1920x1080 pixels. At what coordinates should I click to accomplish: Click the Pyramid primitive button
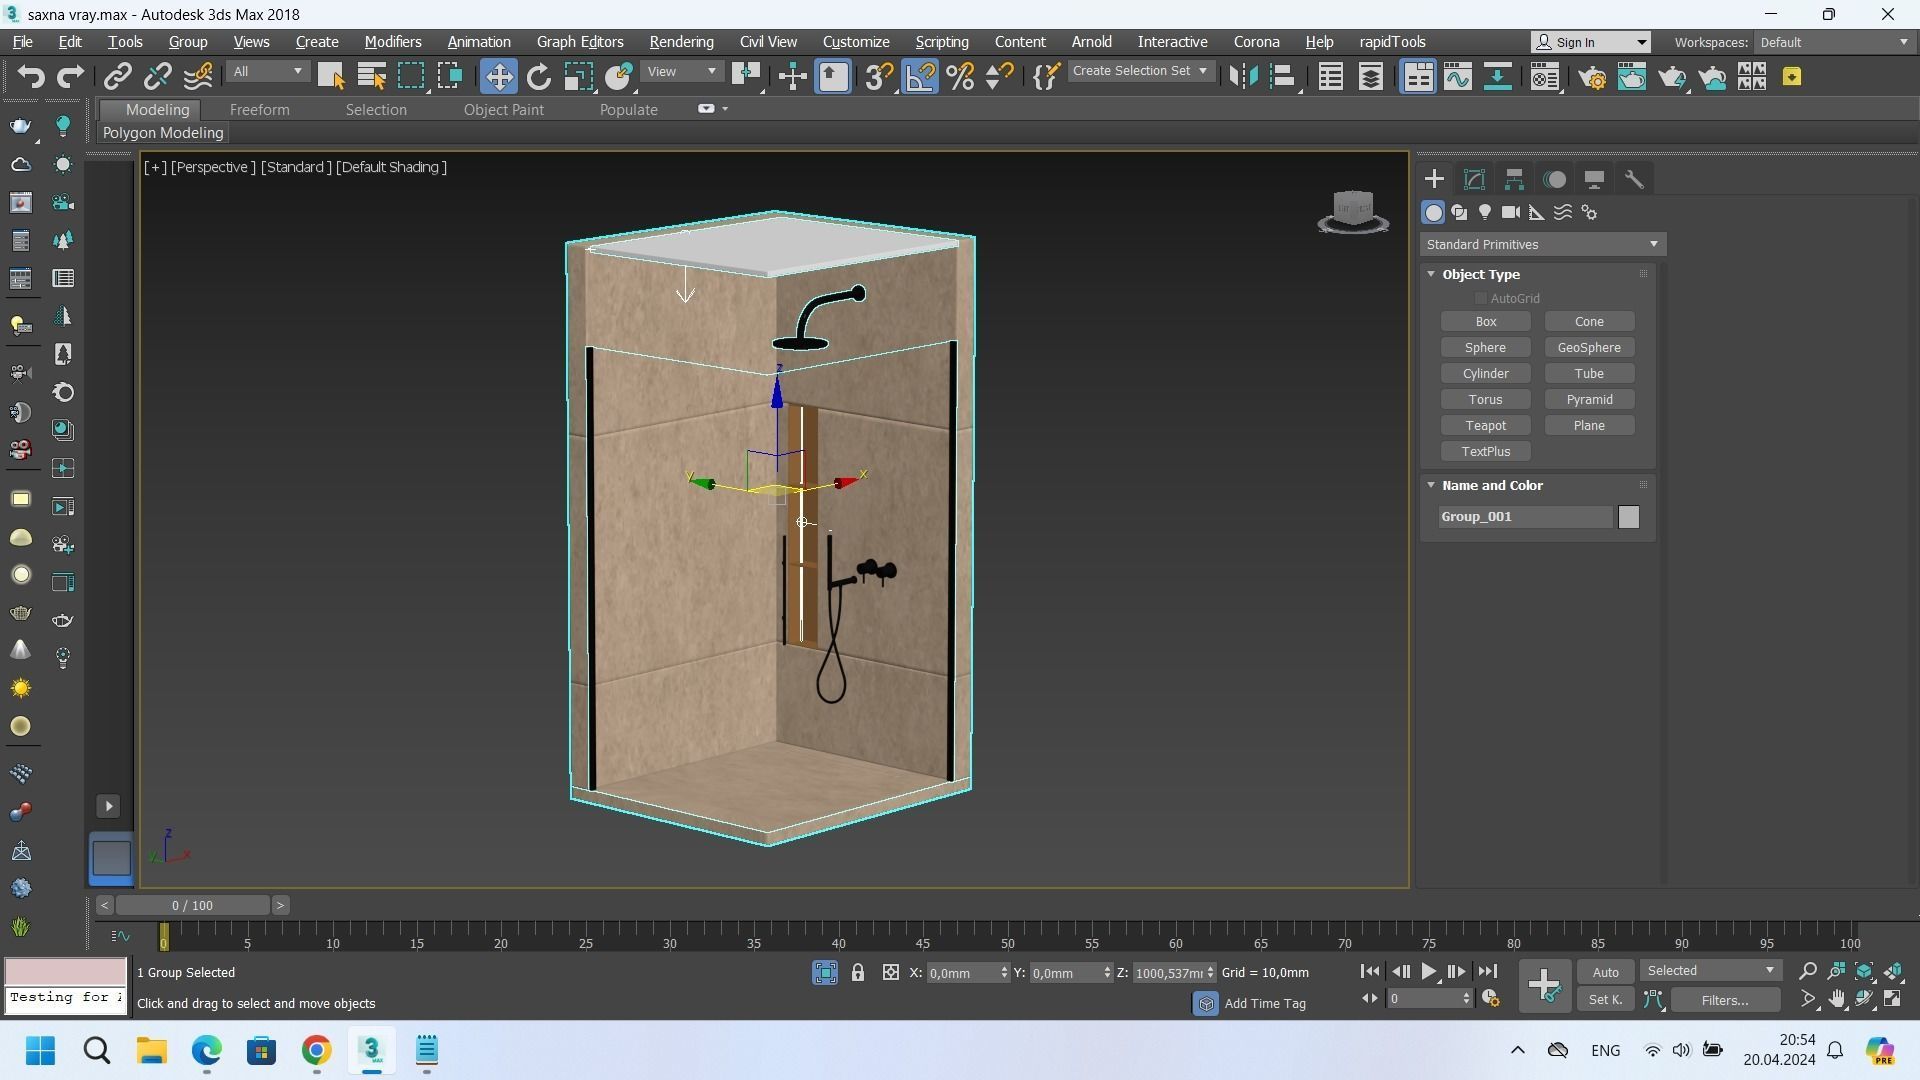(x=1589, y=400)
